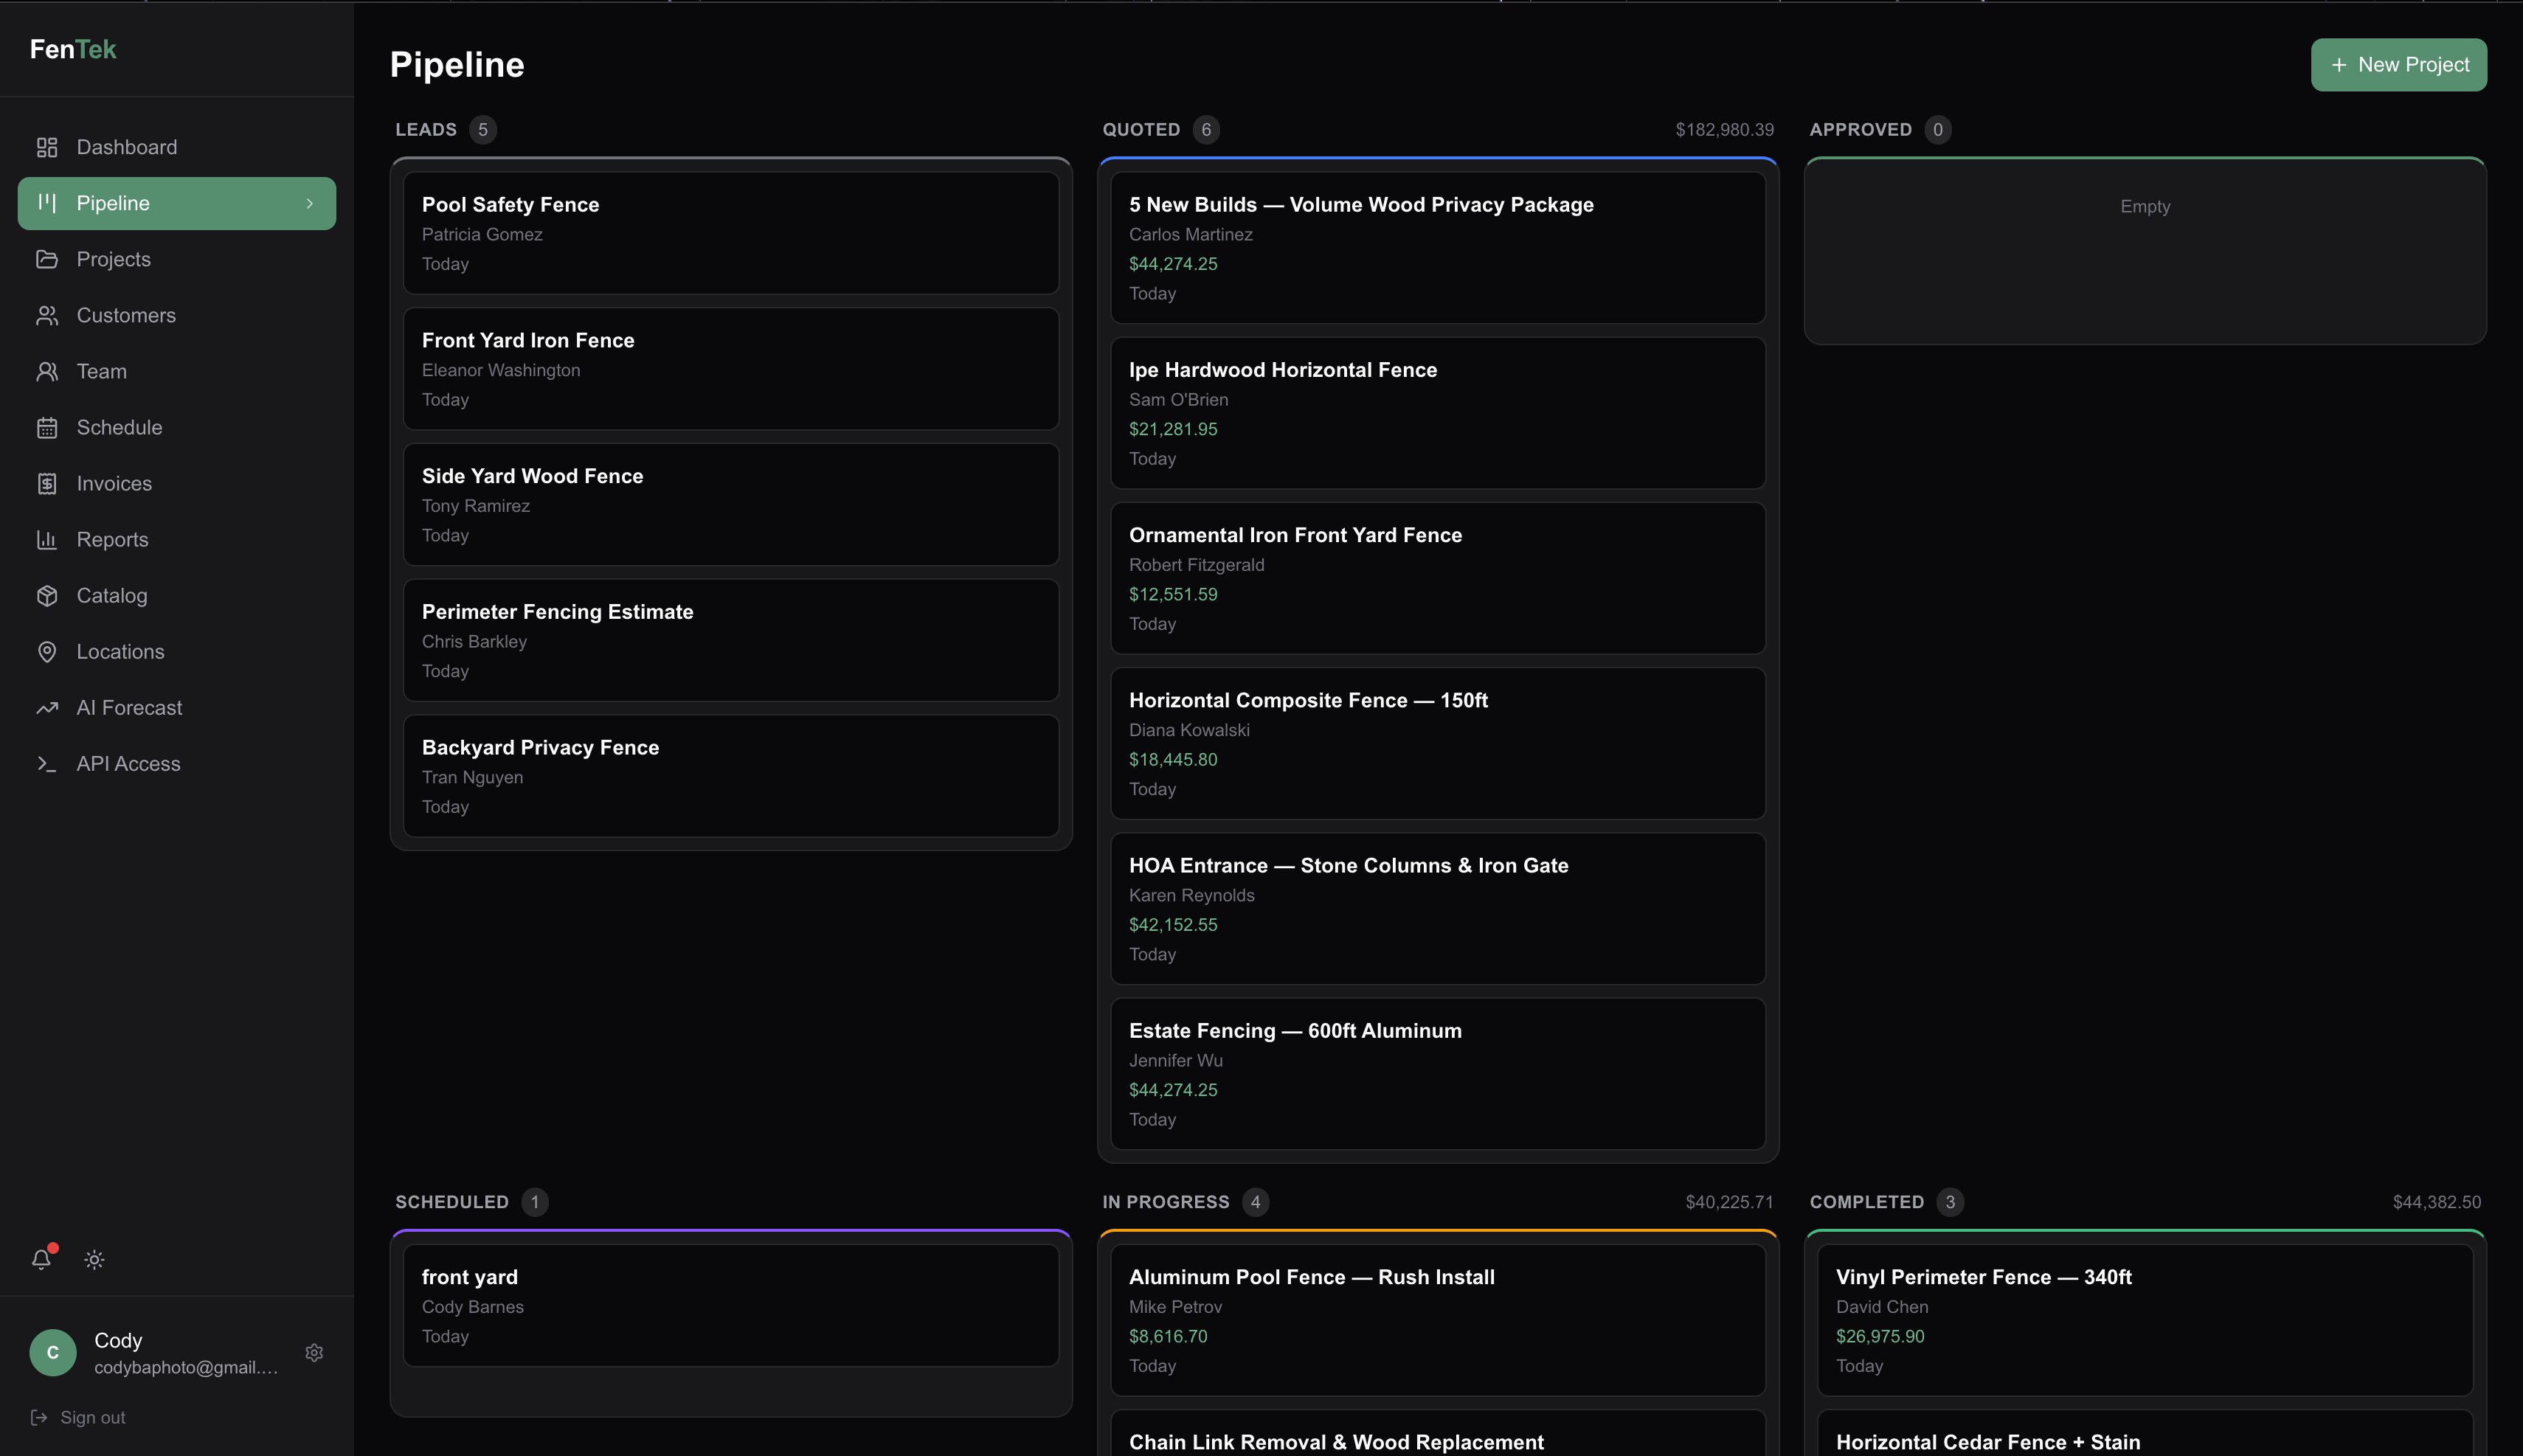Screen dimensions: 2523x1456
Task: Click the Dashboard grid icon
Action: [47, 147]
